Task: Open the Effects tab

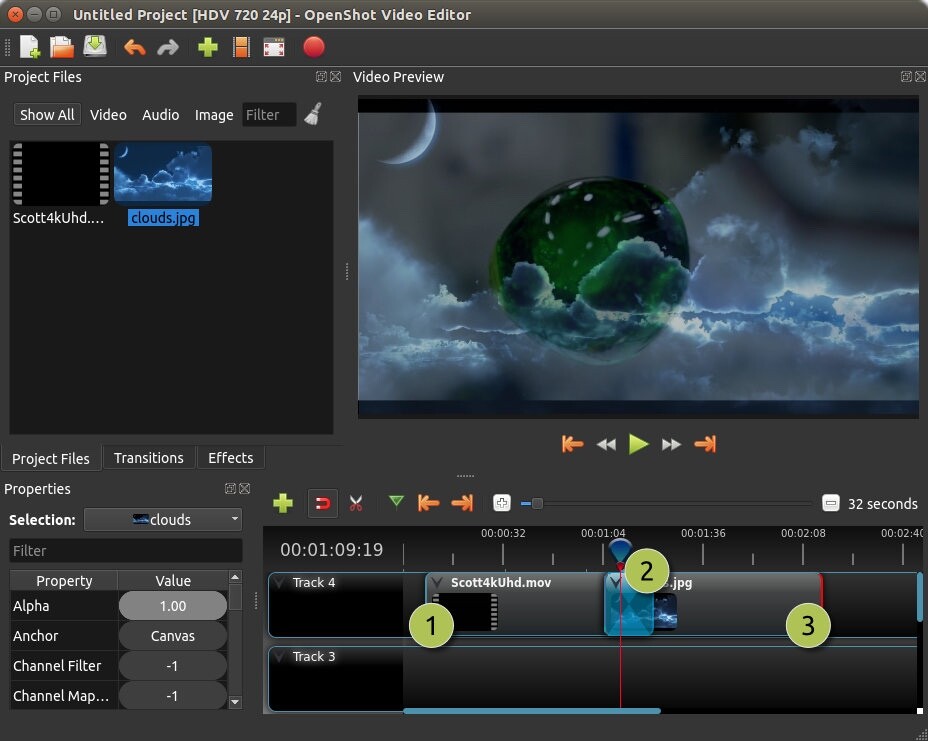Action: 230,457
